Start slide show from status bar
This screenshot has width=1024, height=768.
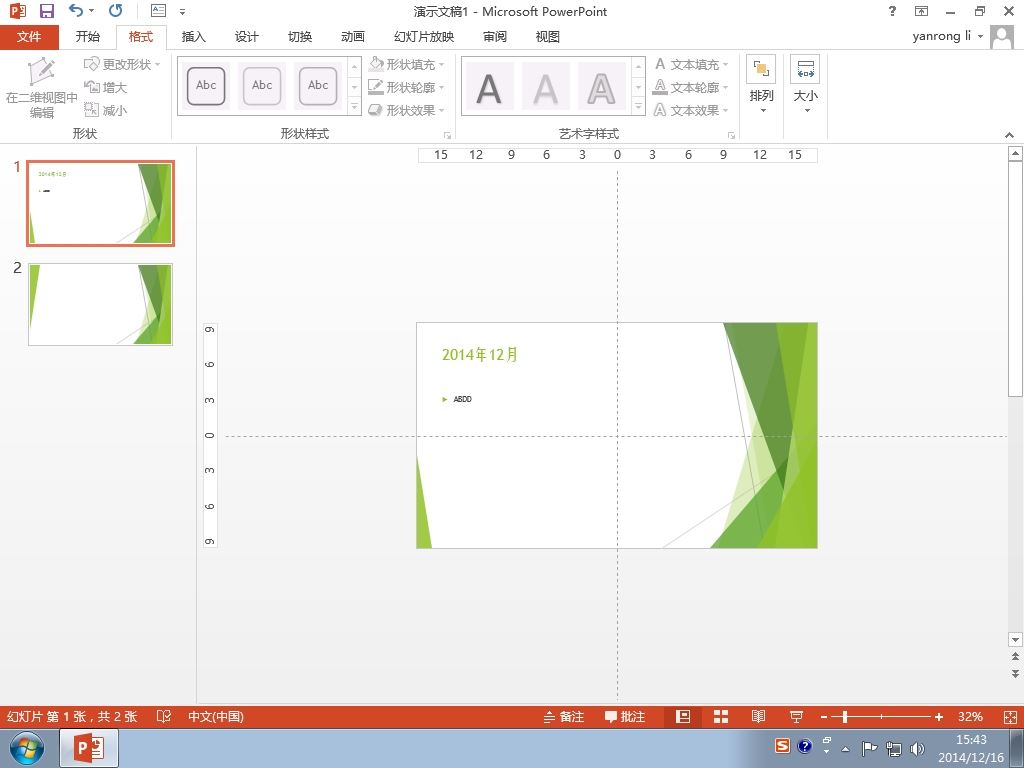click(796, 716)
